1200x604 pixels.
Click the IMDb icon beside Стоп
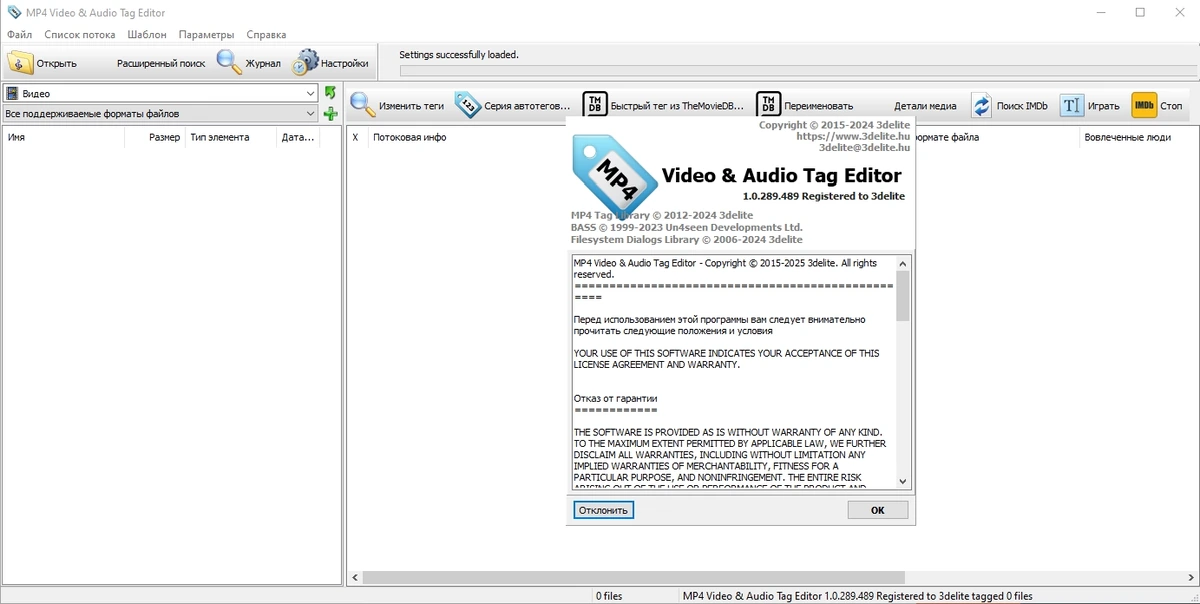point(1143,105)
